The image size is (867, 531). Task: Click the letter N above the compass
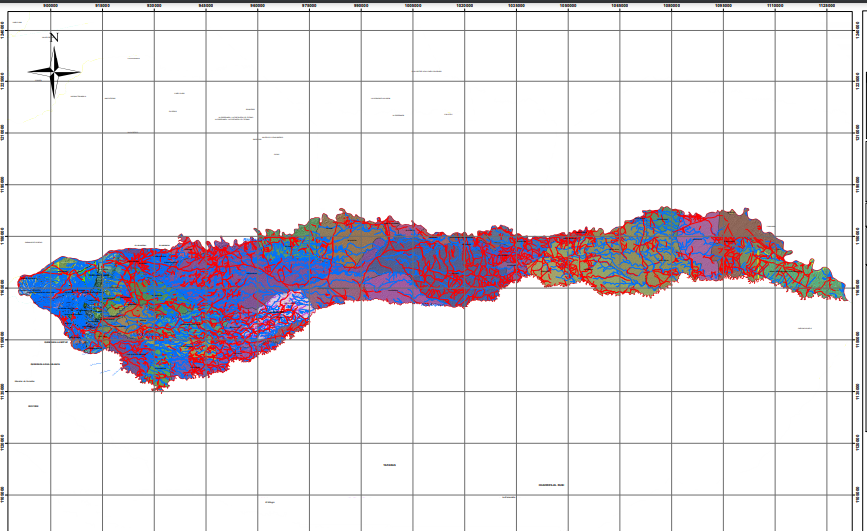click(x=55, y=38)
